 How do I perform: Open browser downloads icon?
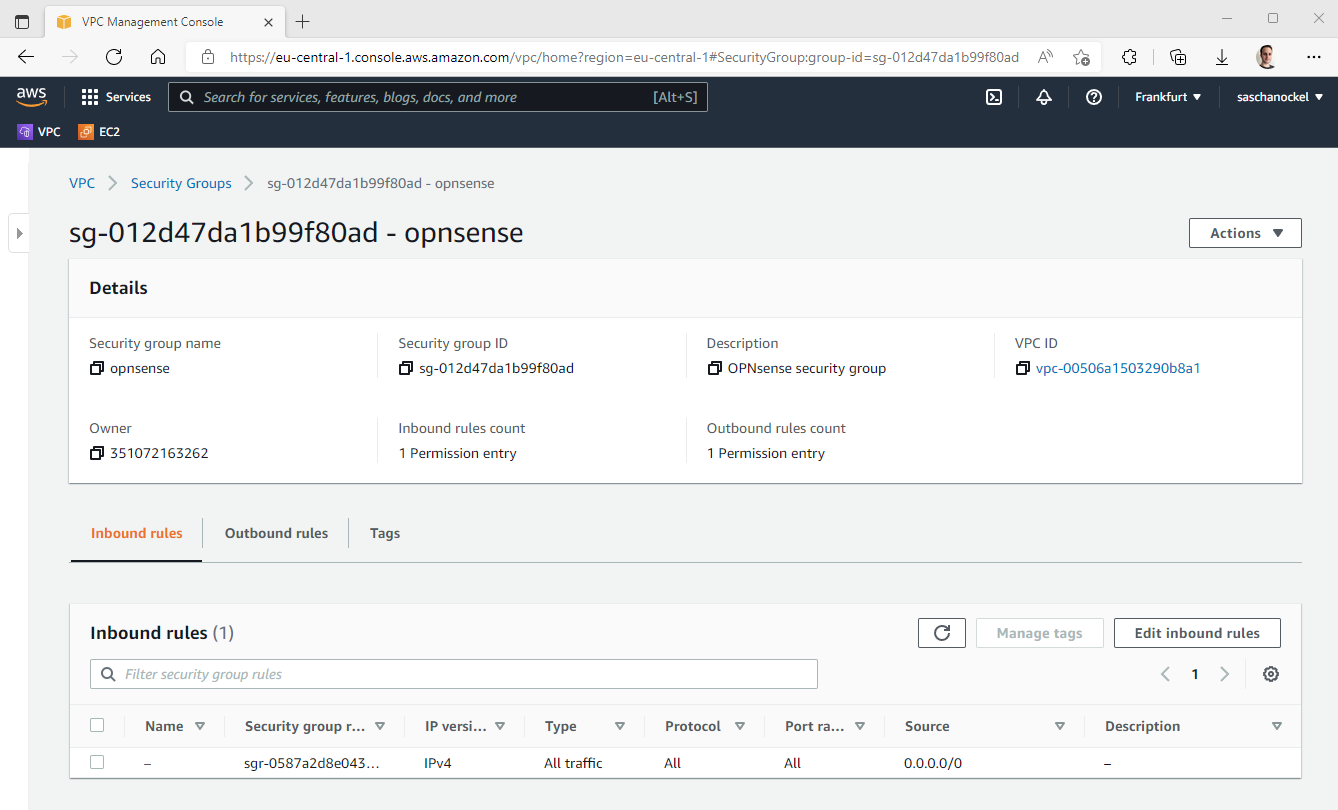click(x=1222, y=57)
